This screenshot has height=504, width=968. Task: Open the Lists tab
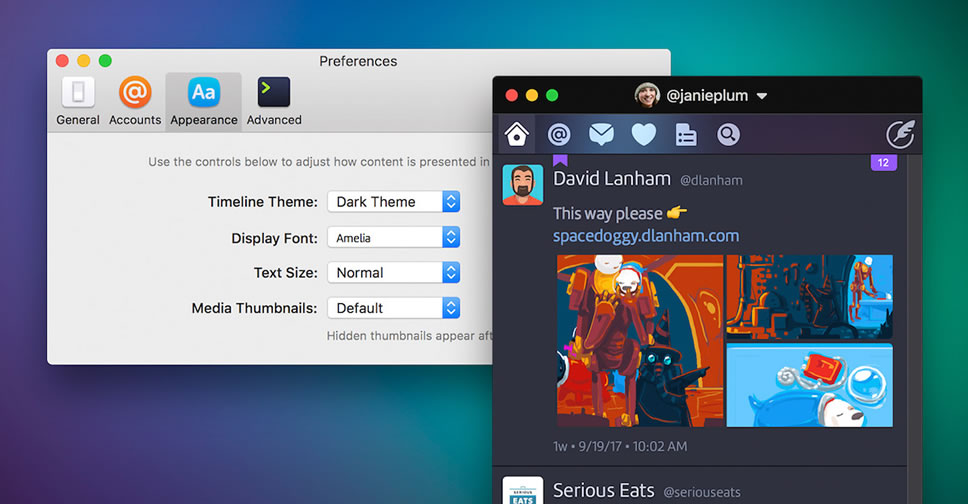tap(685, 134)
